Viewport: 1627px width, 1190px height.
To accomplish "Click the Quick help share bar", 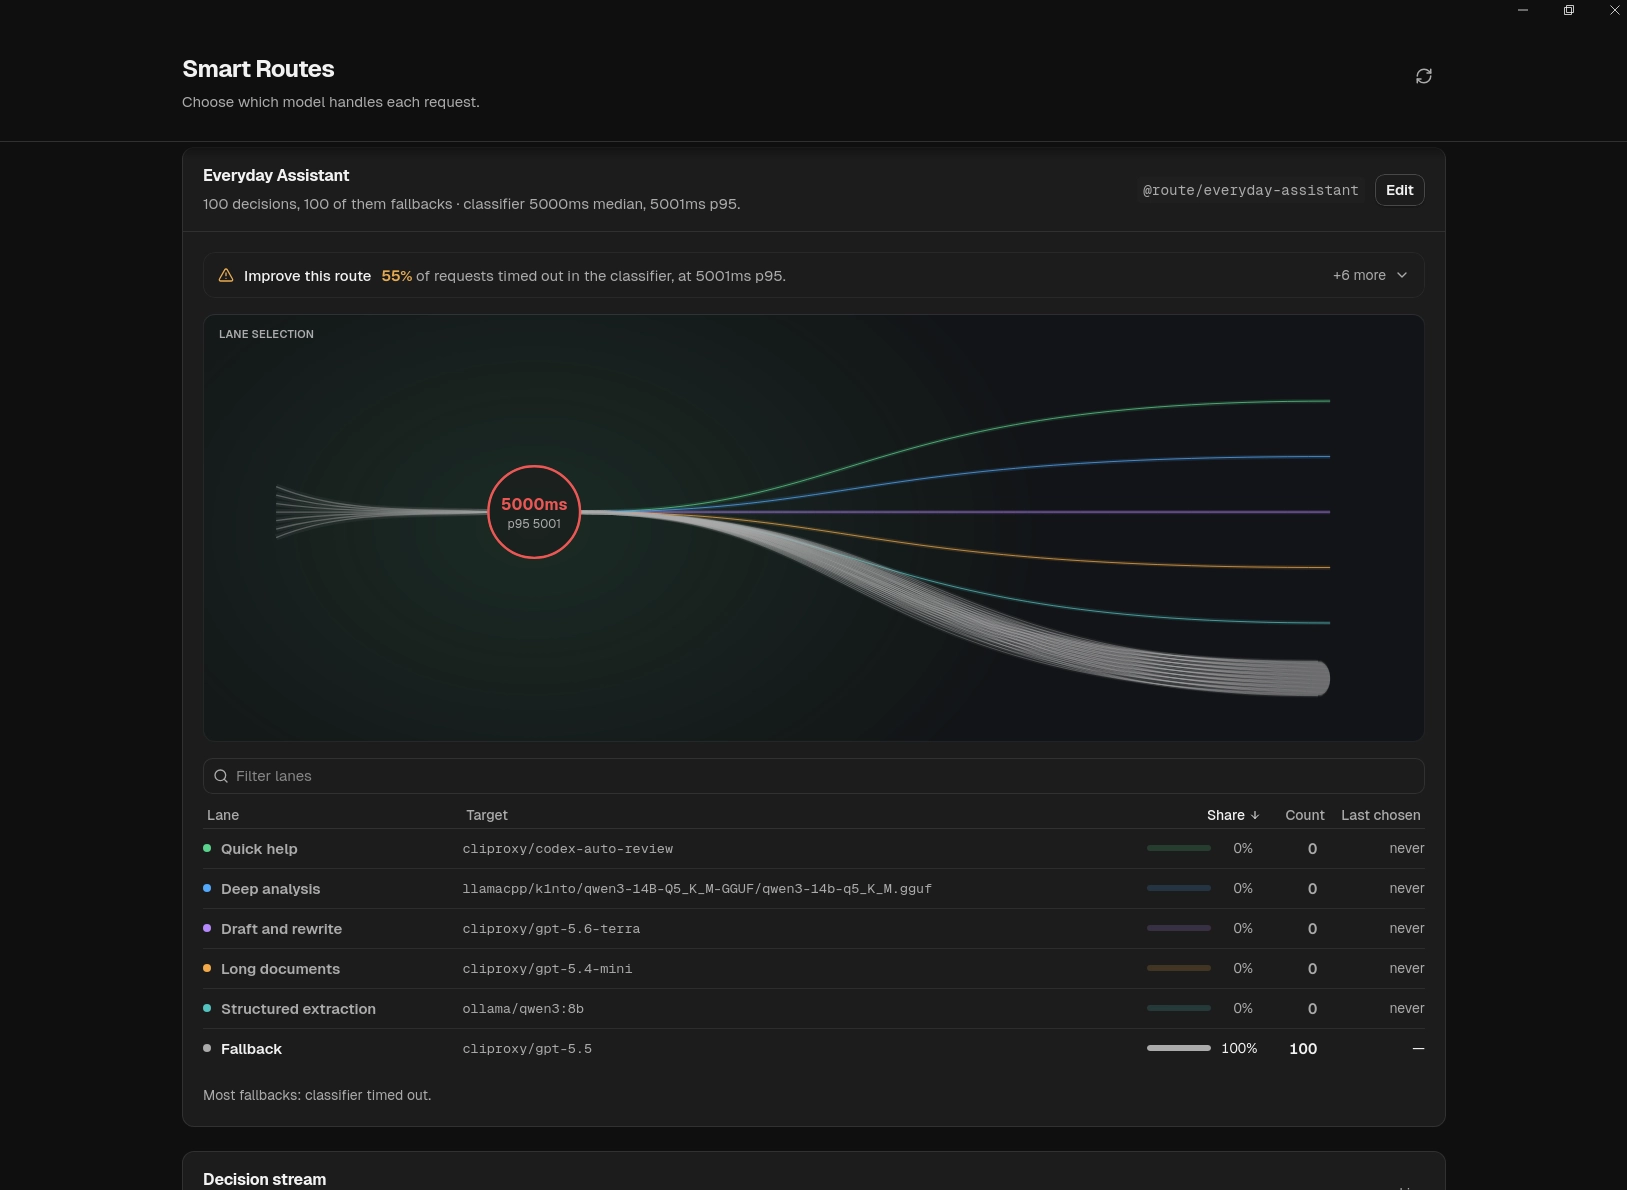I will coord(1179,848).
